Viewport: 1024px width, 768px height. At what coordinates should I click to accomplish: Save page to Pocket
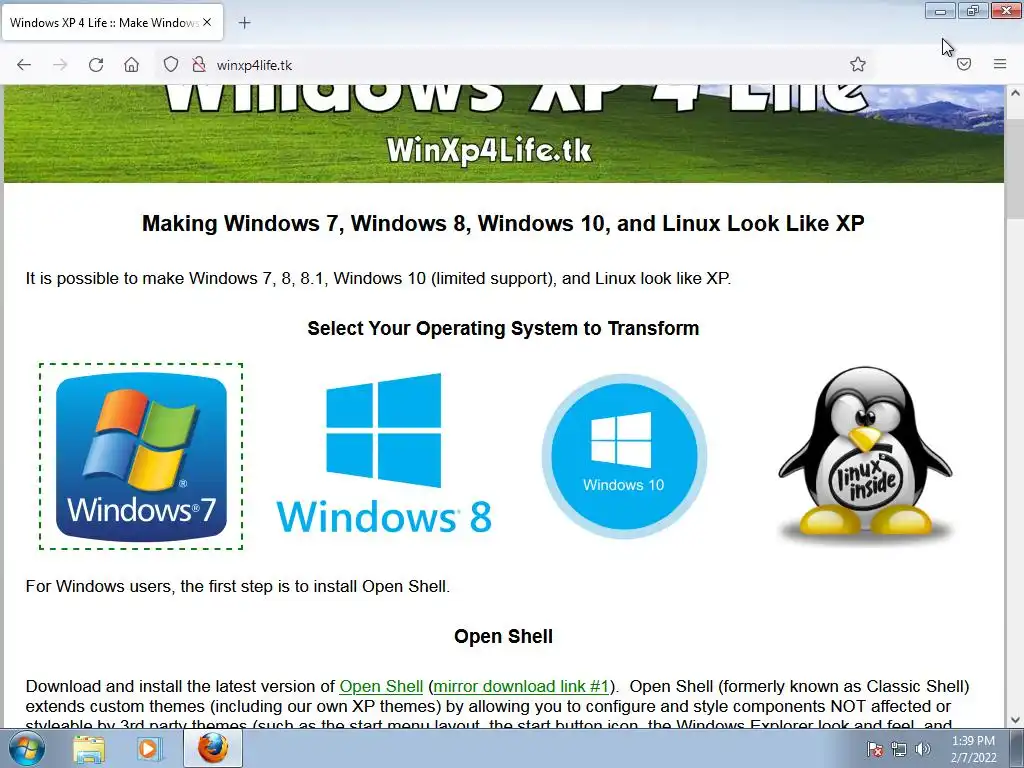click(x=964, y=64)
